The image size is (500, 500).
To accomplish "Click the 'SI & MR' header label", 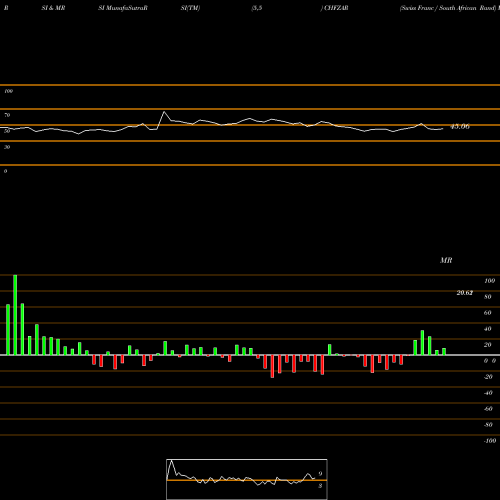I will tap(53, 8).
